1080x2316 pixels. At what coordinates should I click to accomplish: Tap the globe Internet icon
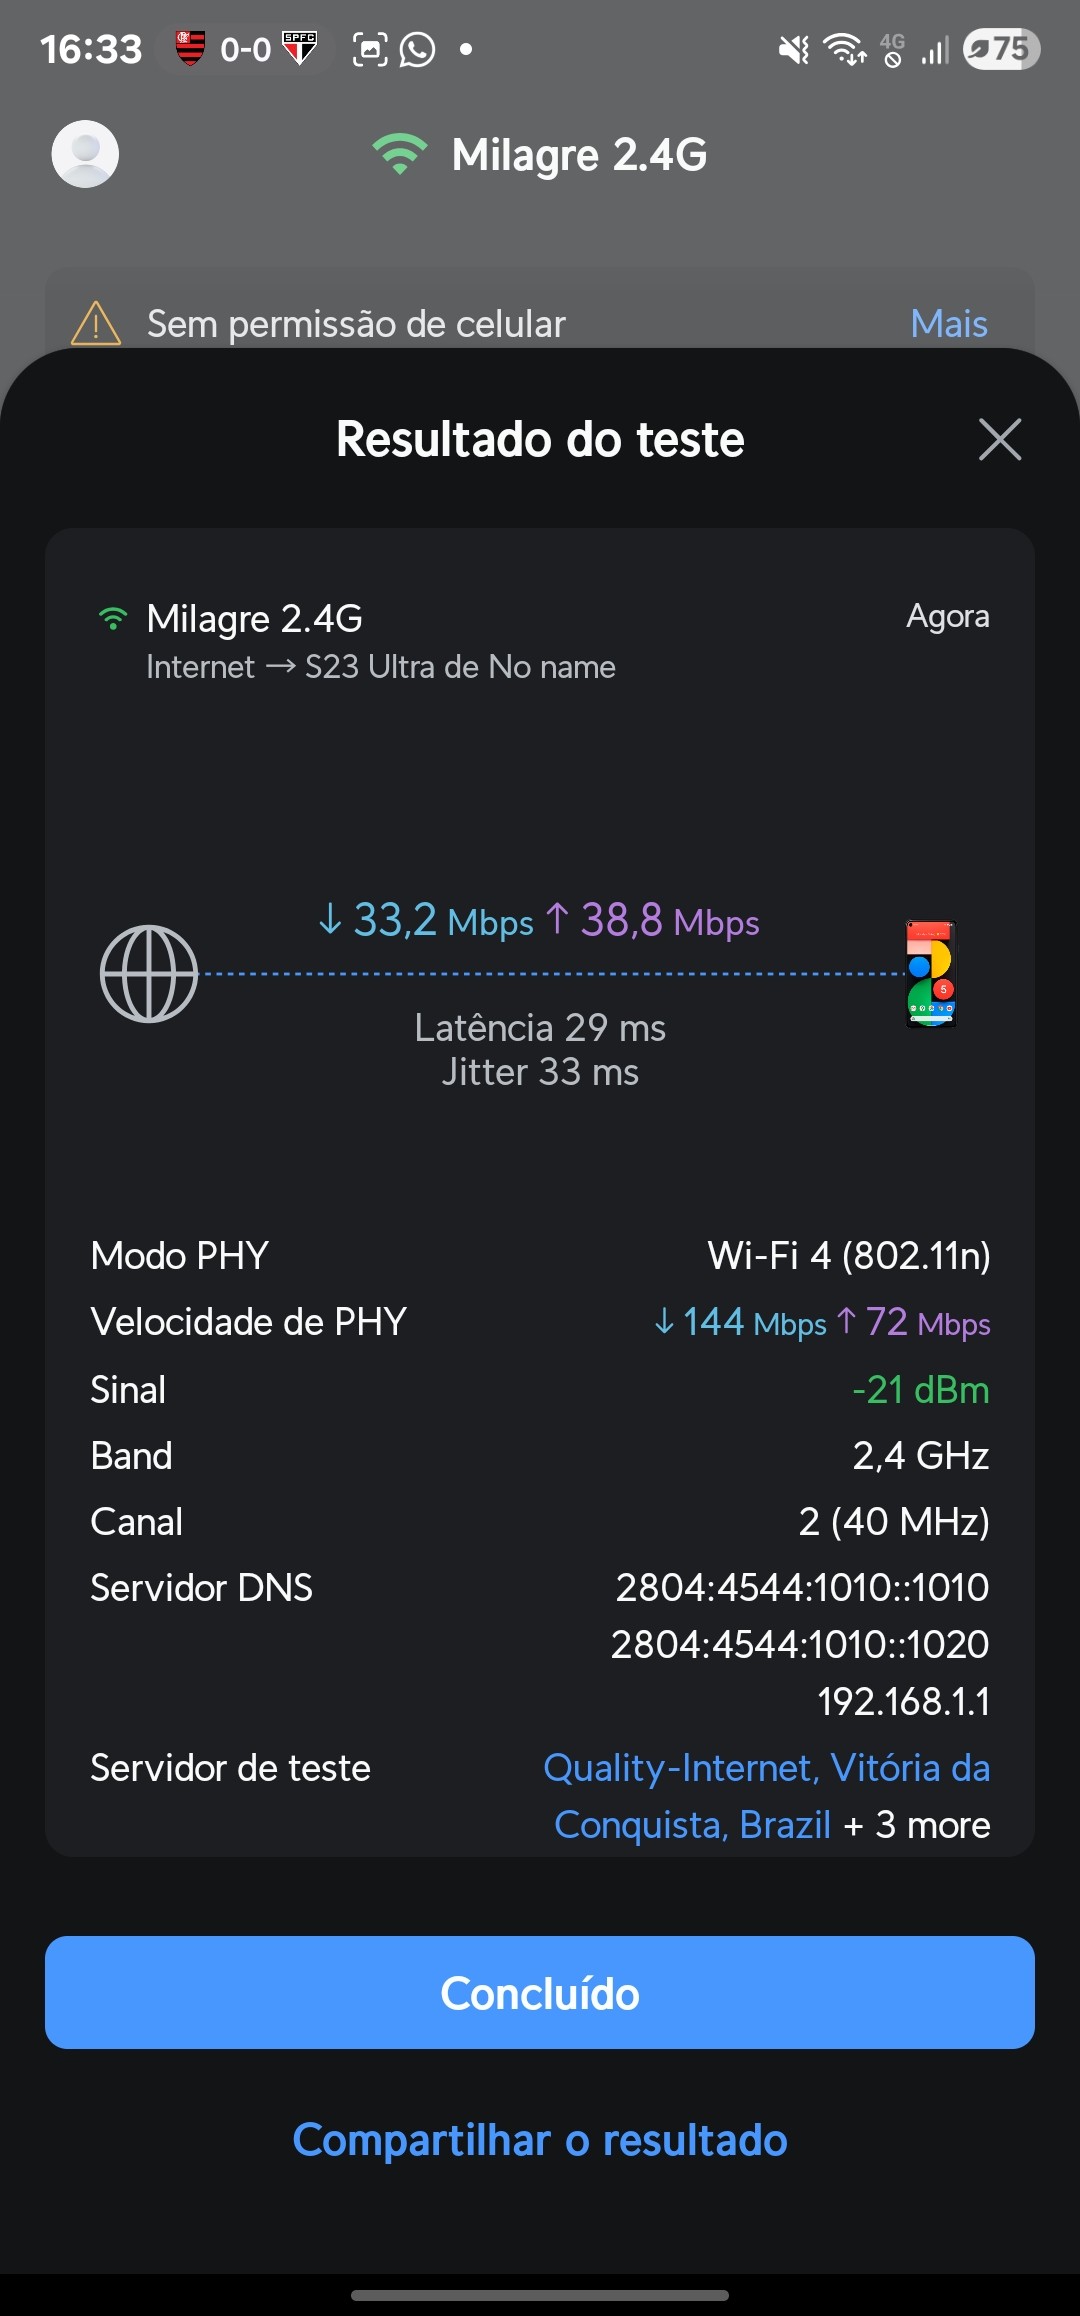tap(149, 974)
